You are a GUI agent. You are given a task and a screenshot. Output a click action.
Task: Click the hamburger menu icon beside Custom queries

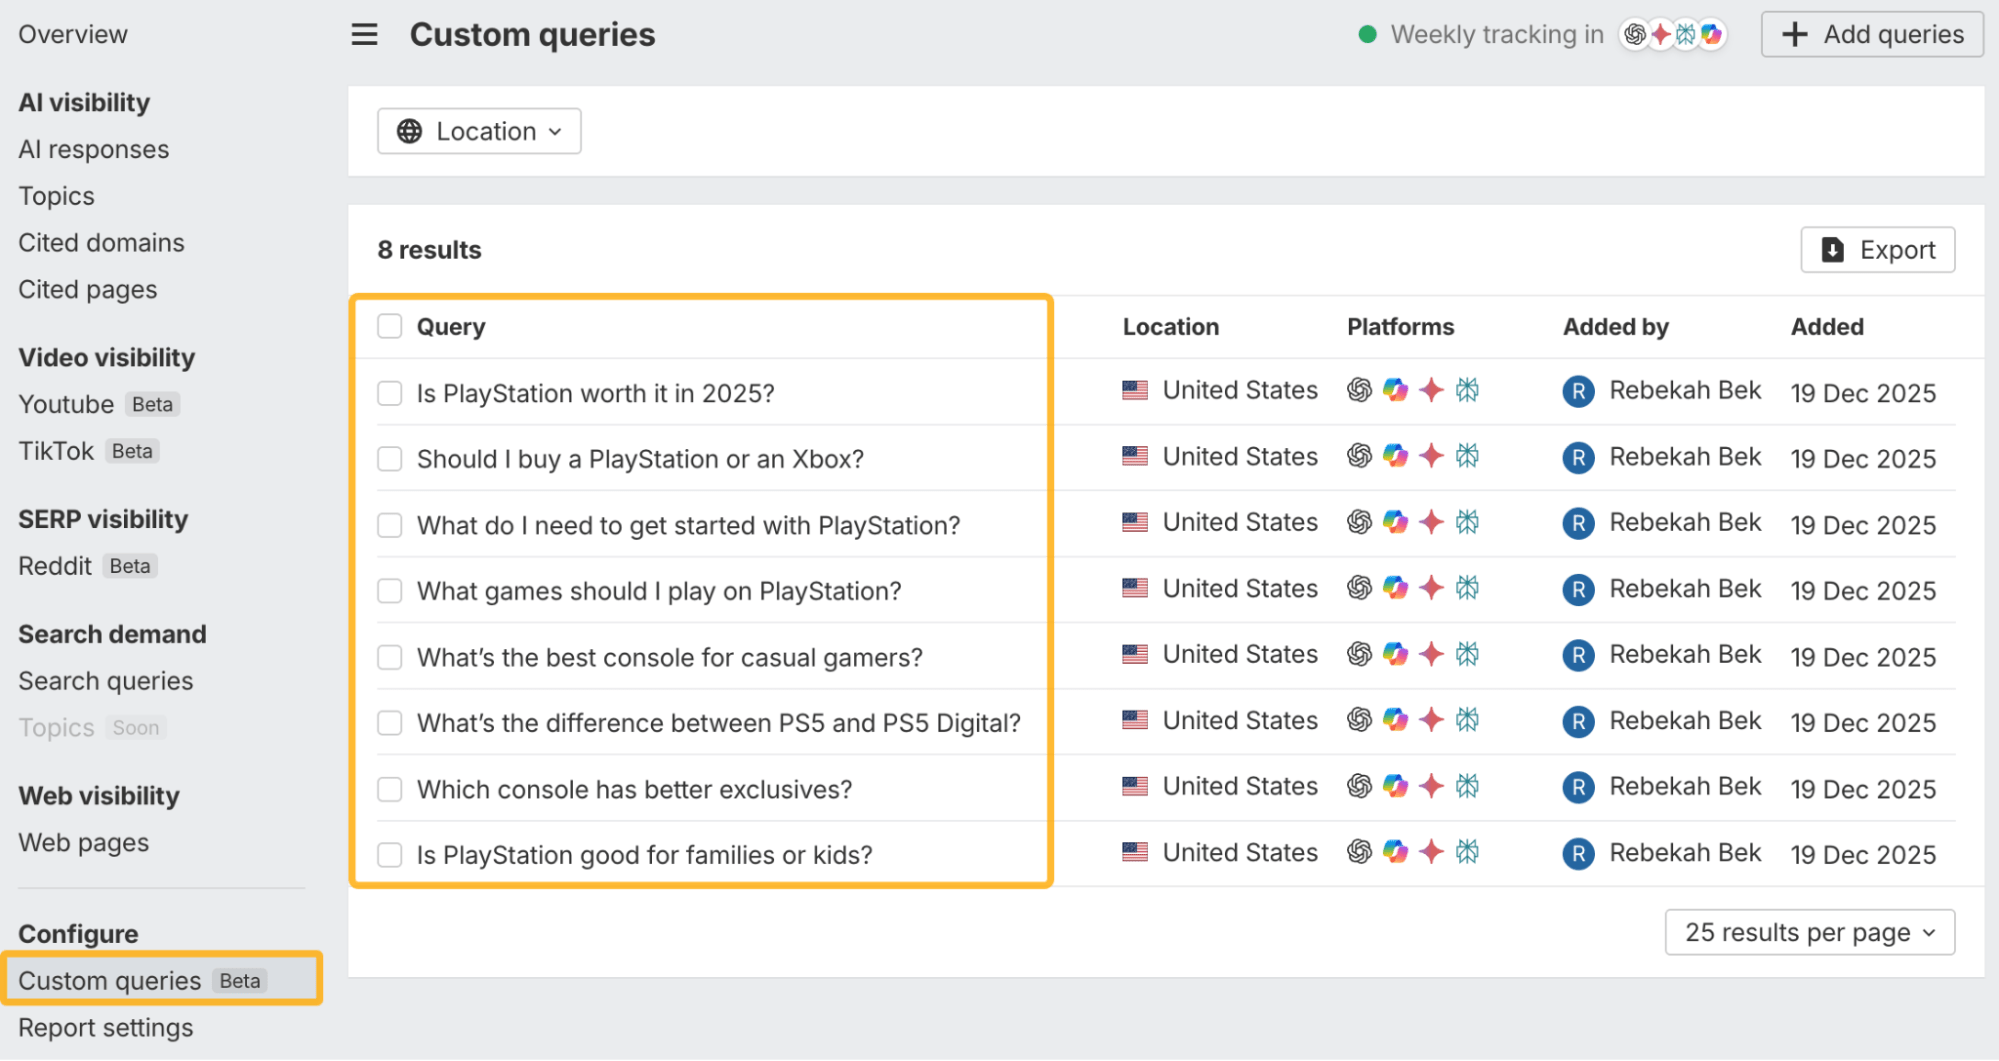coord(364,35)
